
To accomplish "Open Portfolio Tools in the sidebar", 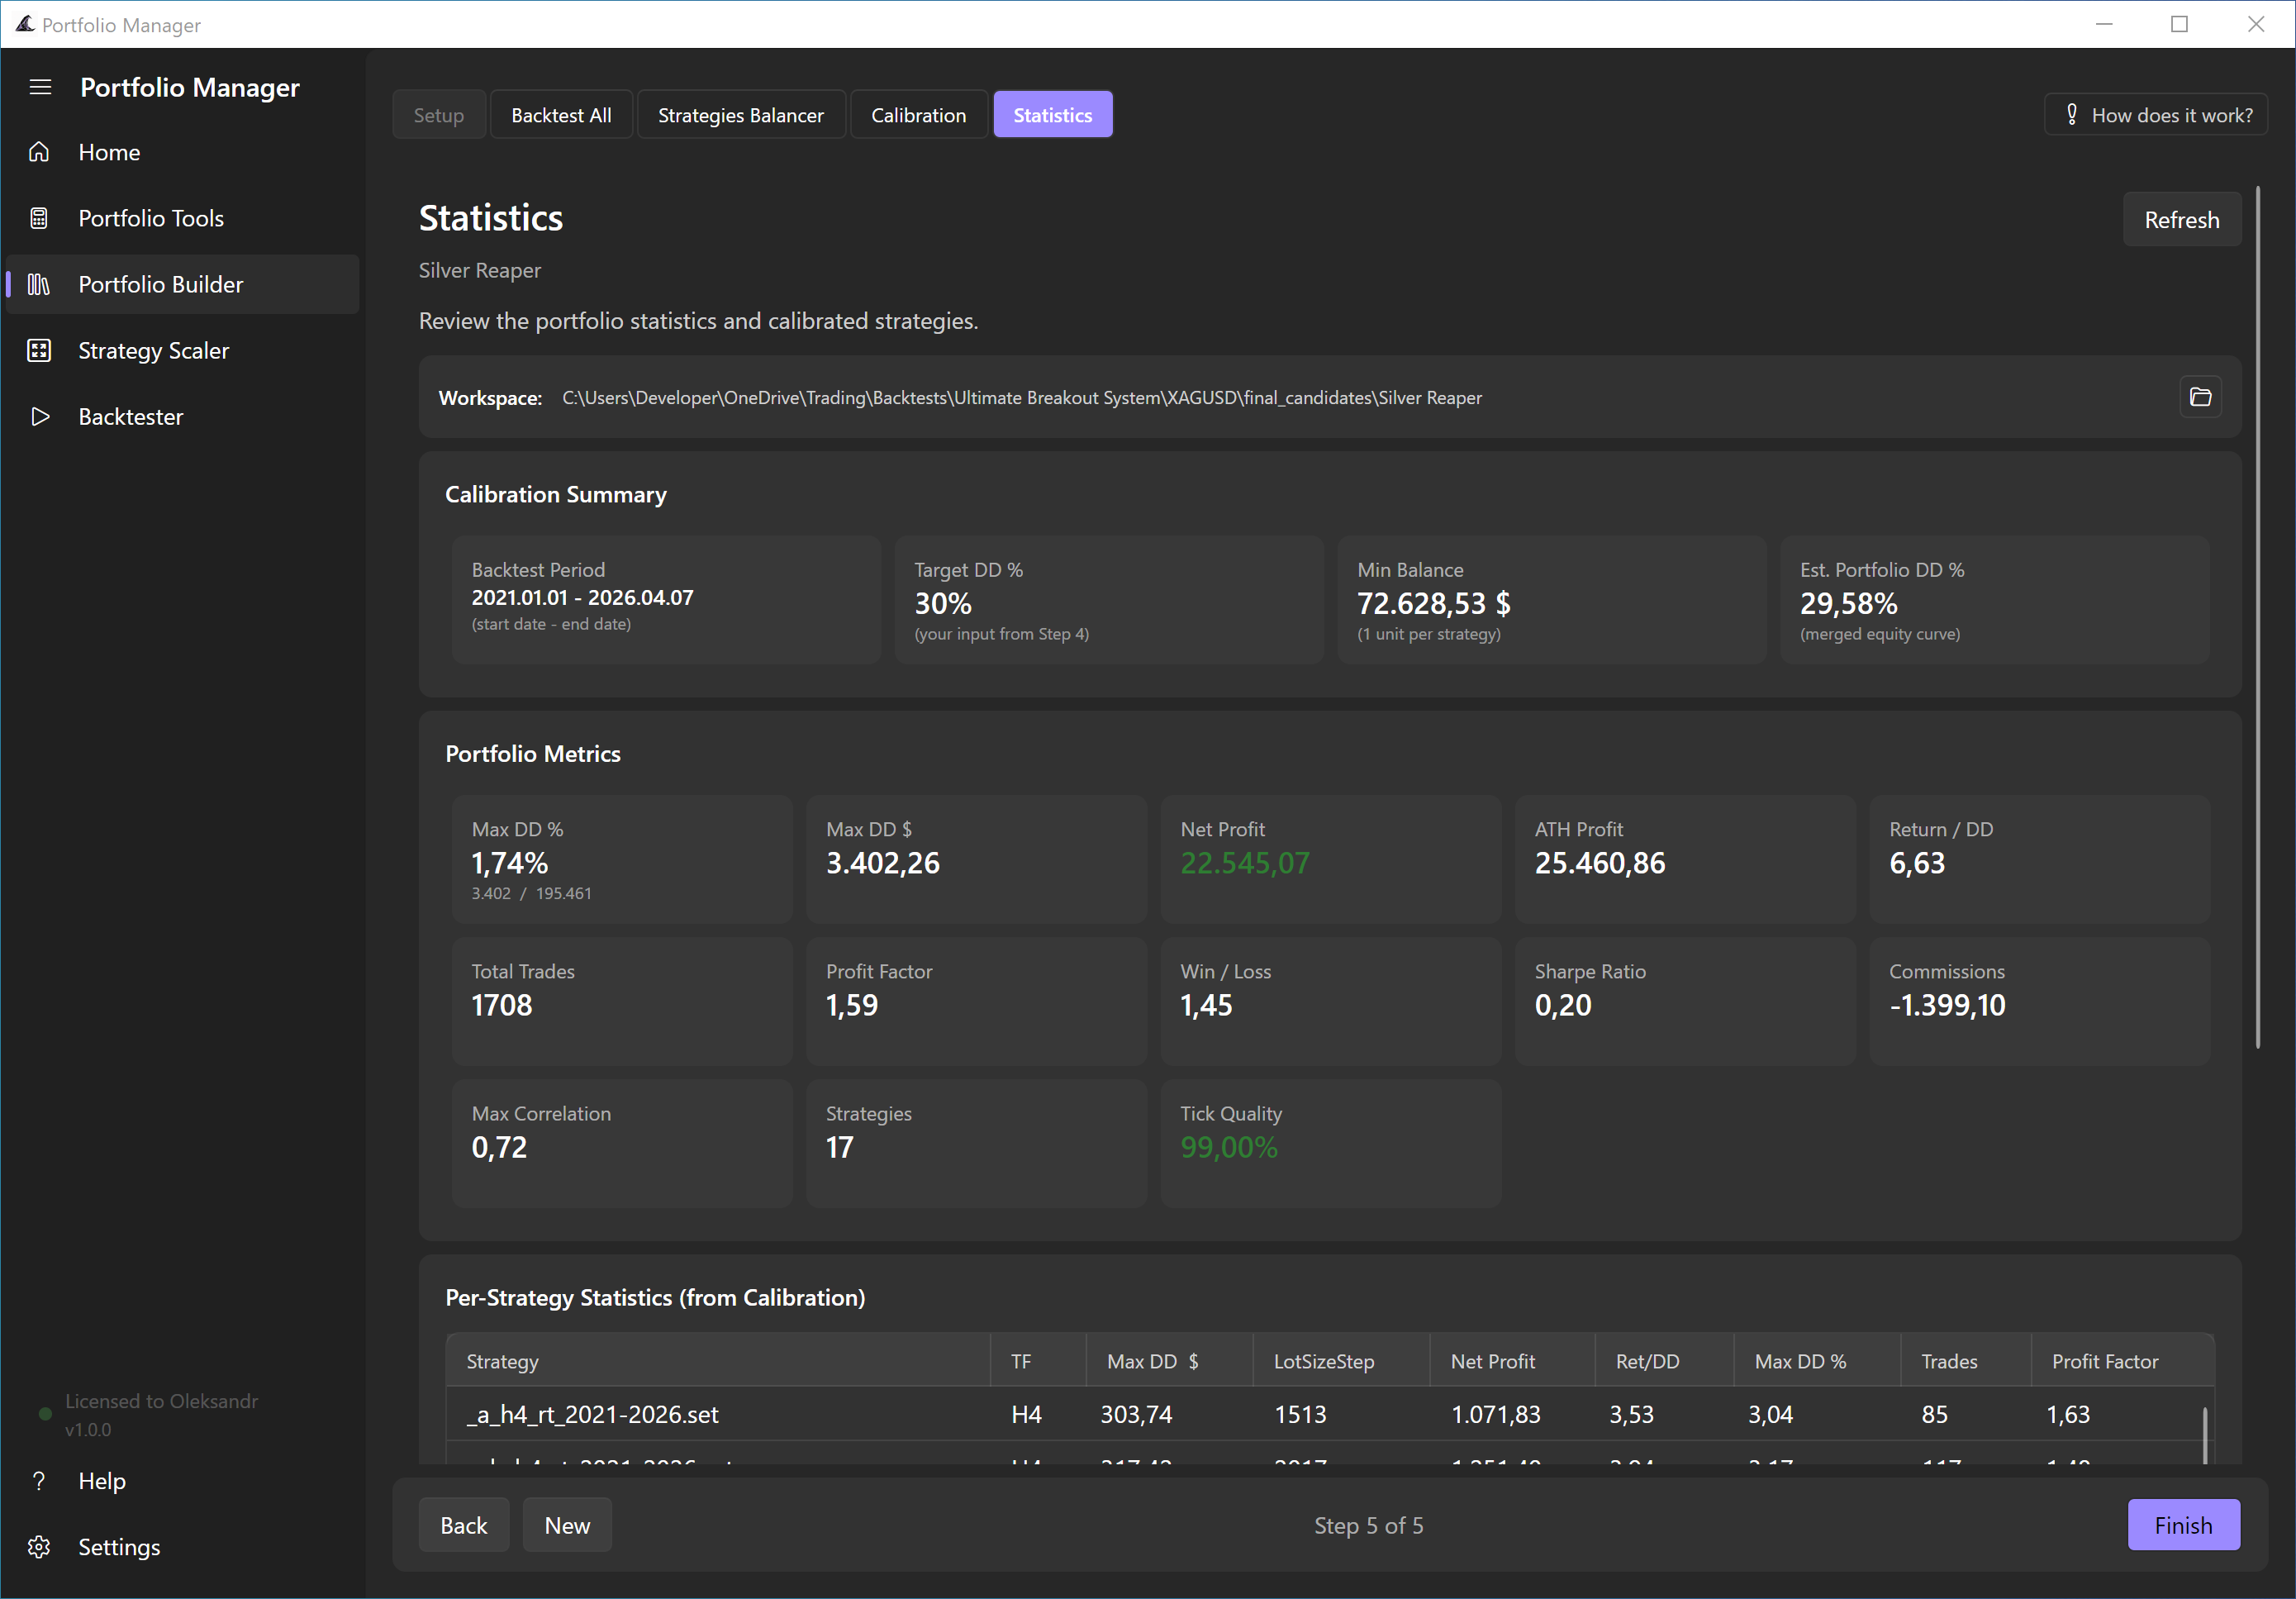I will (182, 218).
